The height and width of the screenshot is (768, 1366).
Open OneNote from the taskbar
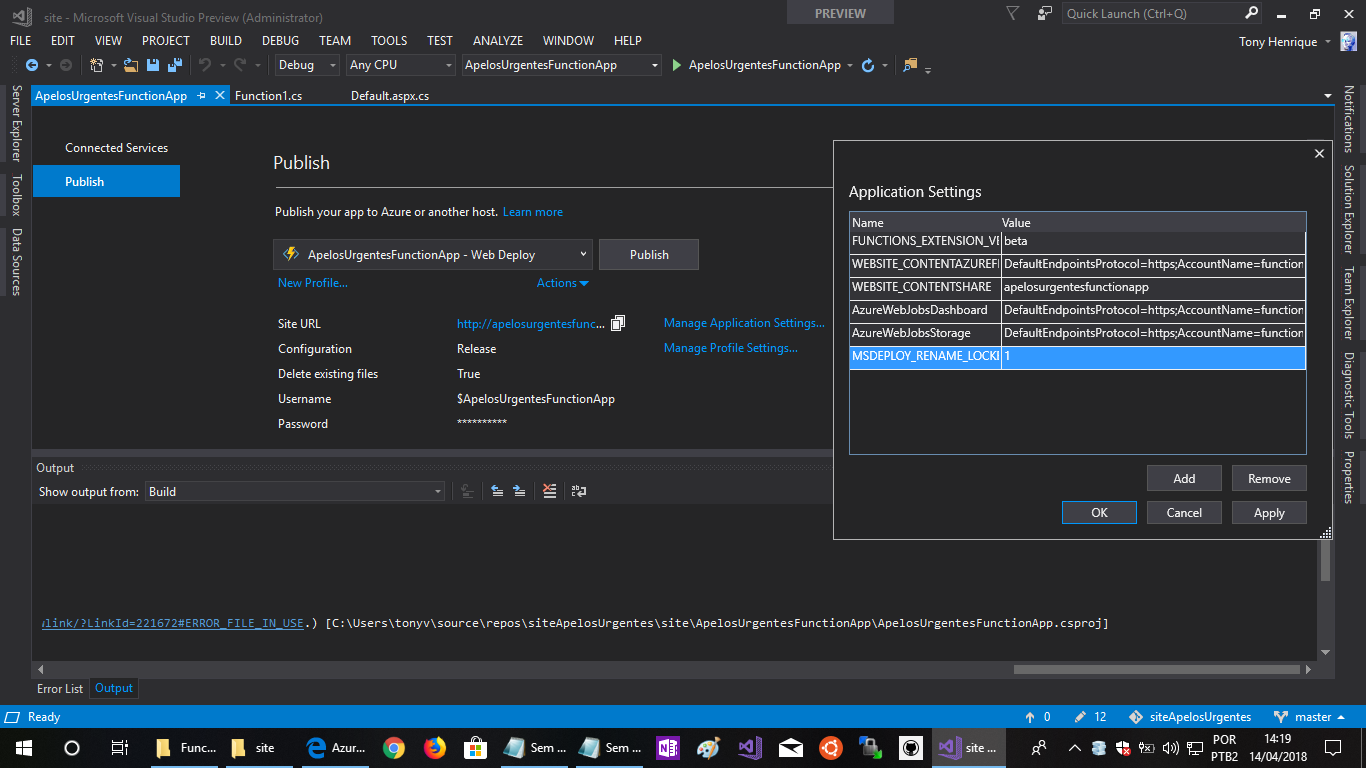click(x=667, y=747)
